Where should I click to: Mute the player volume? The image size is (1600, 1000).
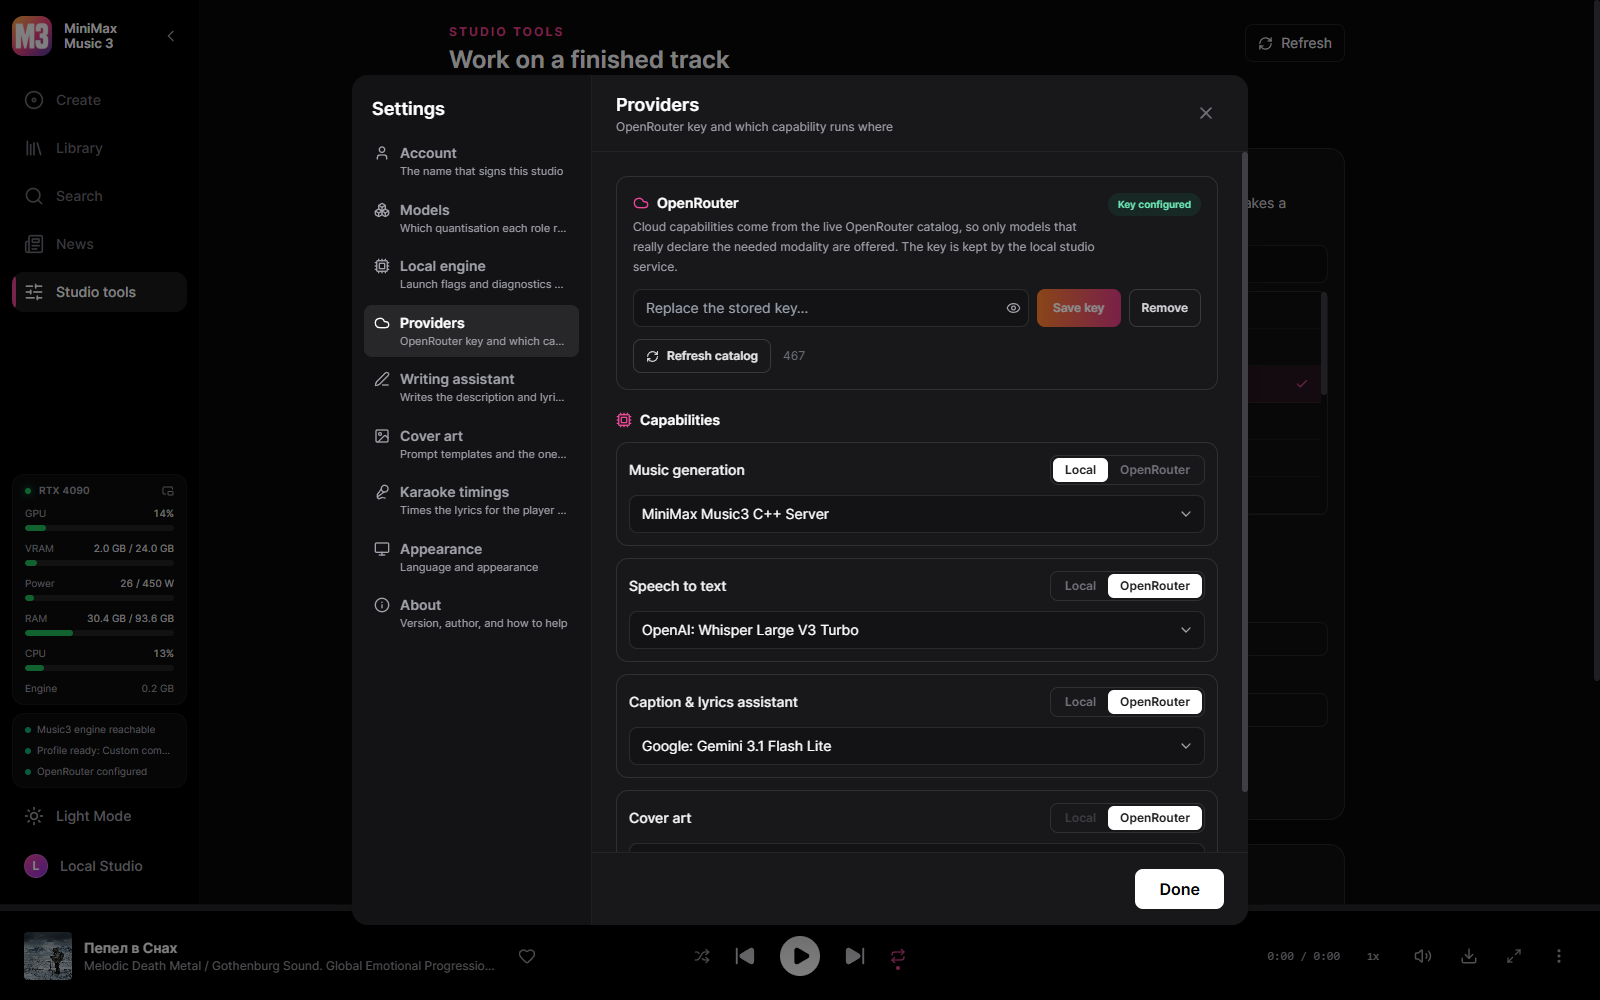(x=1423, y=956)
